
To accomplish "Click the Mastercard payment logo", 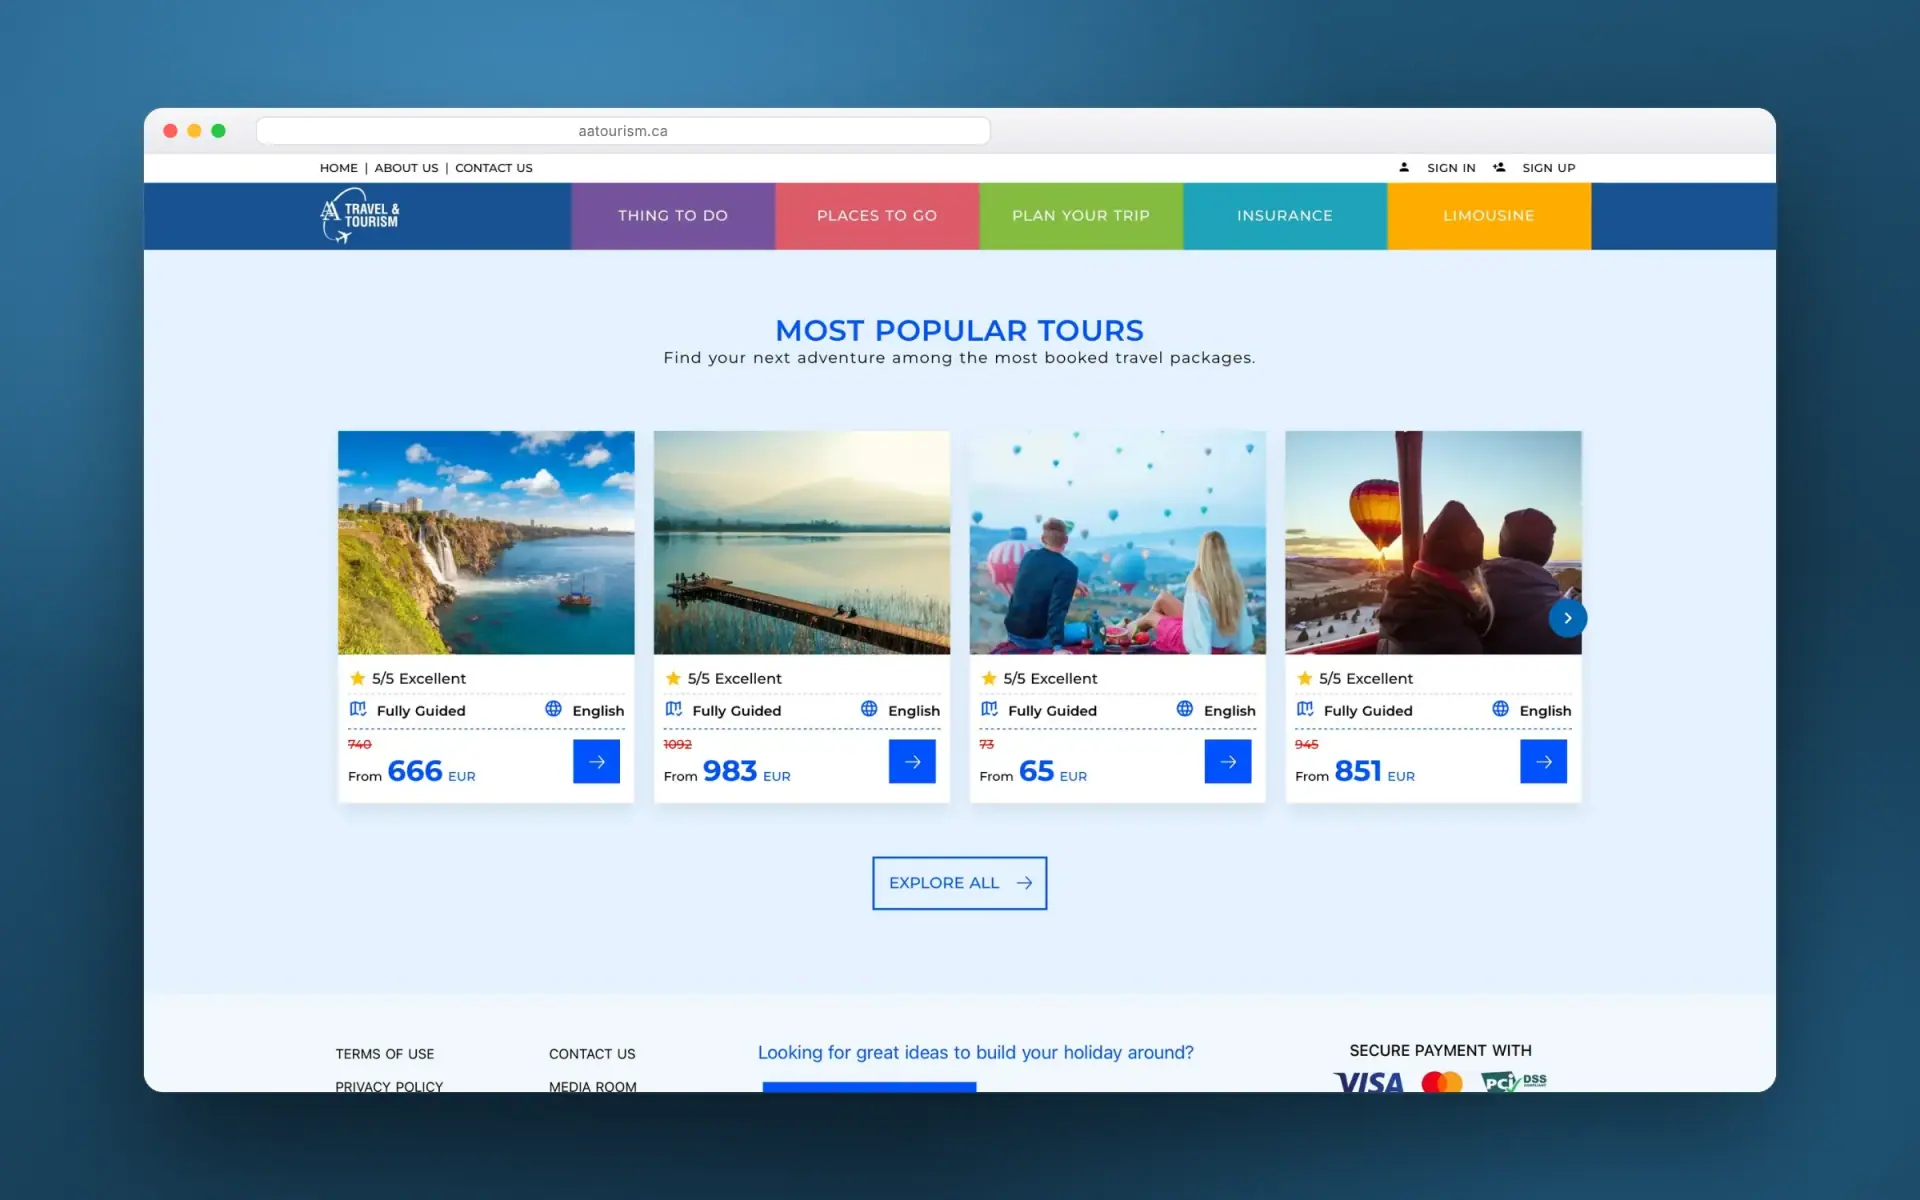I will [x=1442, y=1082].
